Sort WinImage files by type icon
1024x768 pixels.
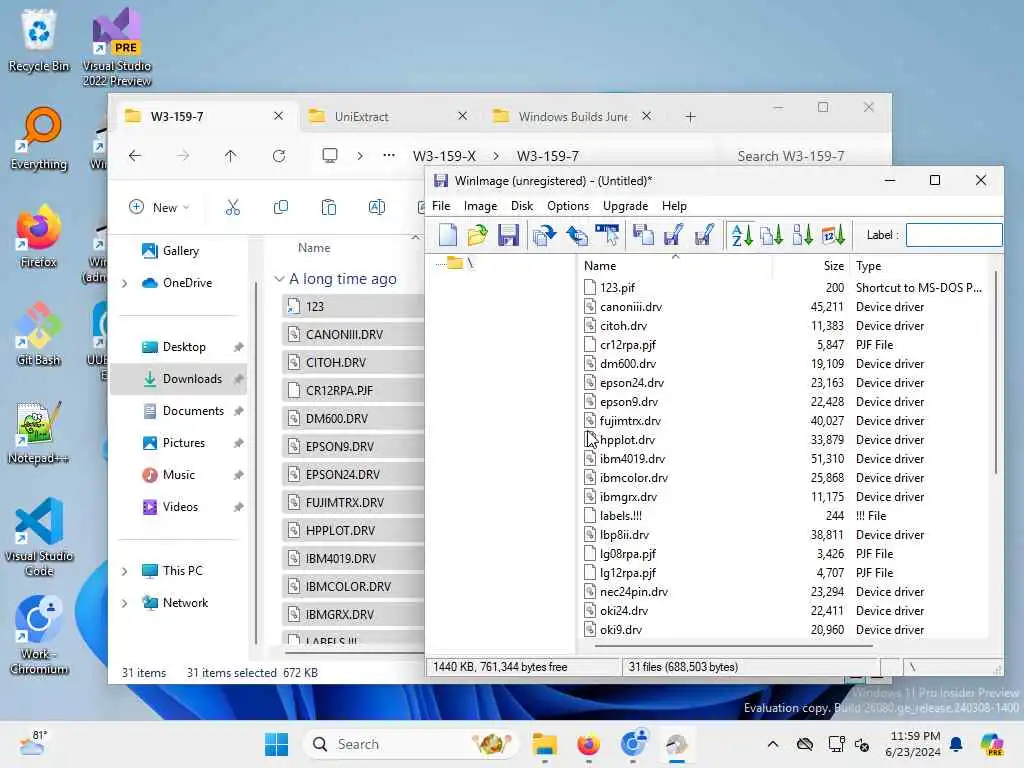(x=771, y=235)
